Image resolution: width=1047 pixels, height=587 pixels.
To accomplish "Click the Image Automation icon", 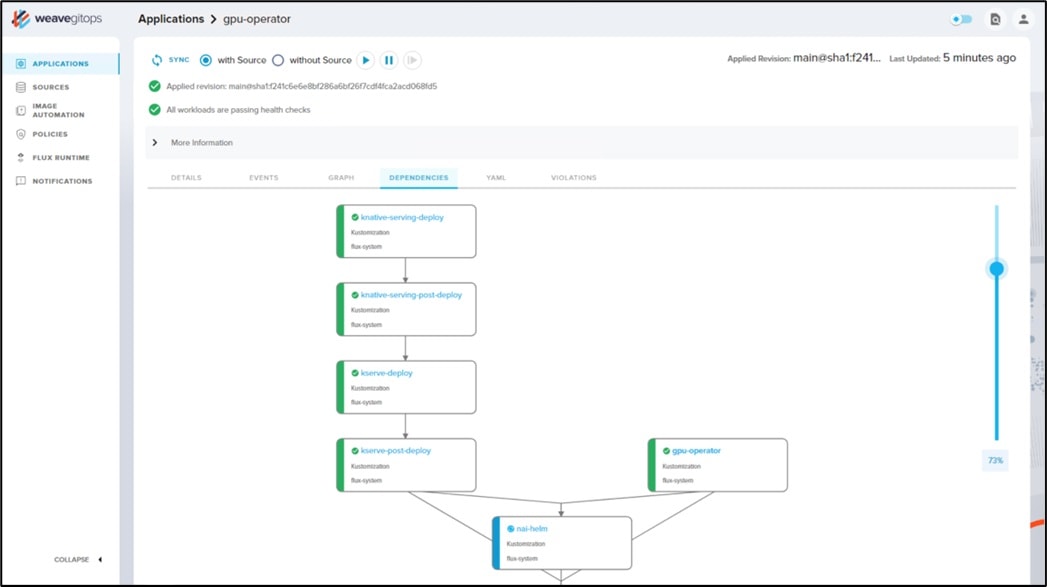I will coord(21,110).
